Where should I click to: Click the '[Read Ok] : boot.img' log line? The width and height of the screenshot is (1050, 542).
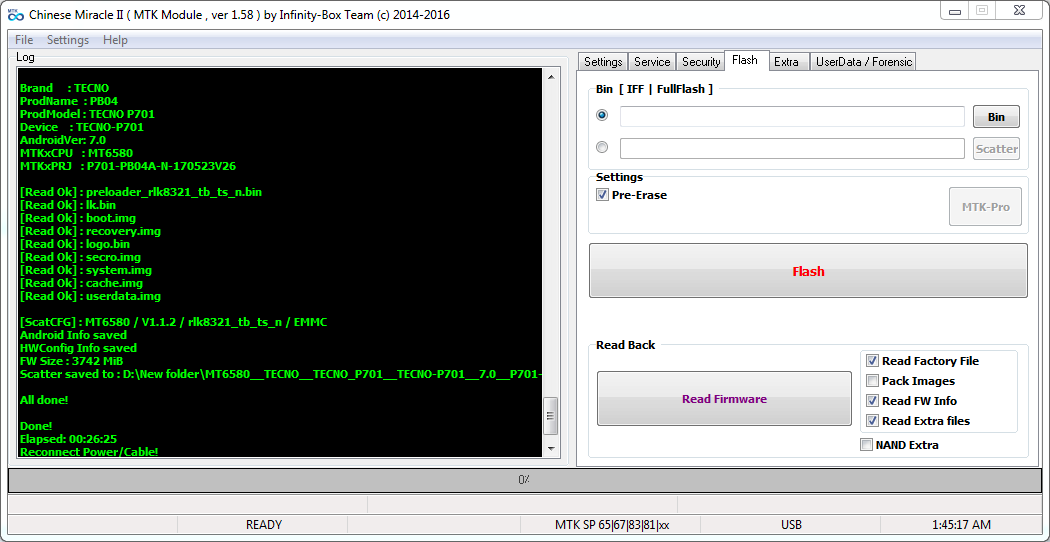point(78,218)
